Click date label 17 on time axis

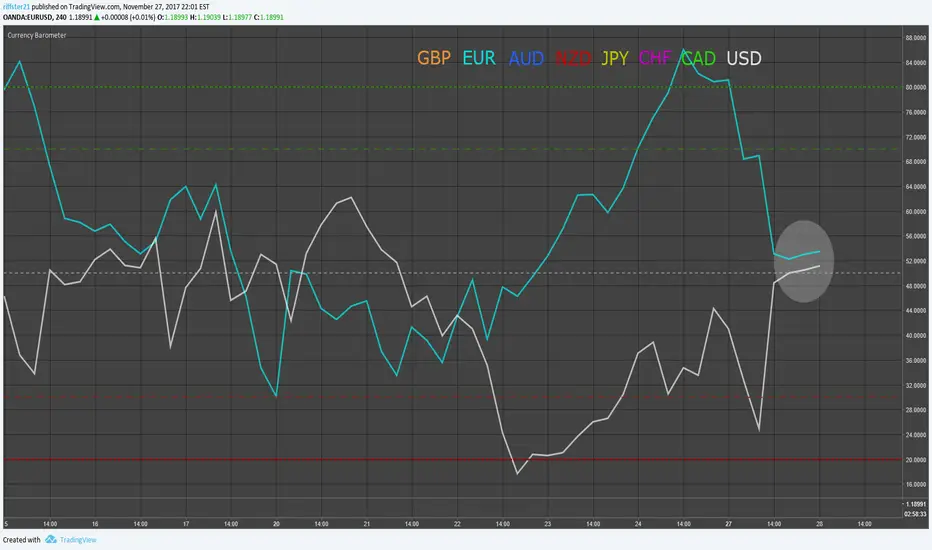tap(186, 524)
